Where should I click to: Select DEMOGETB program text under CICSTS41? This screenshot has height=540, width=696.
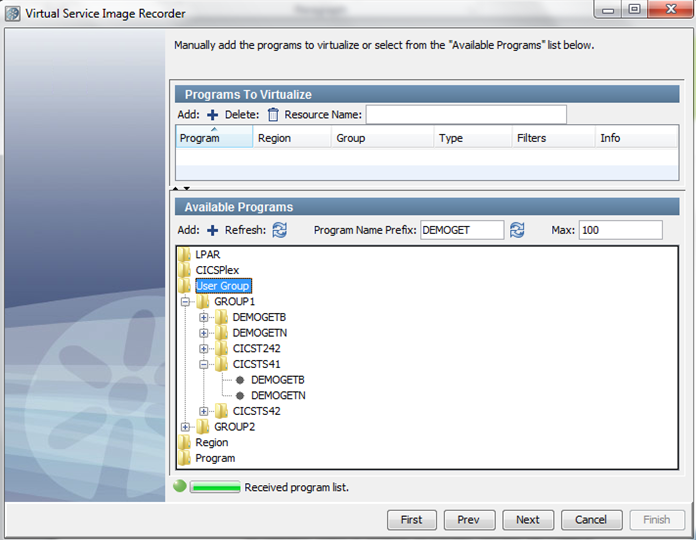point(278,380)
